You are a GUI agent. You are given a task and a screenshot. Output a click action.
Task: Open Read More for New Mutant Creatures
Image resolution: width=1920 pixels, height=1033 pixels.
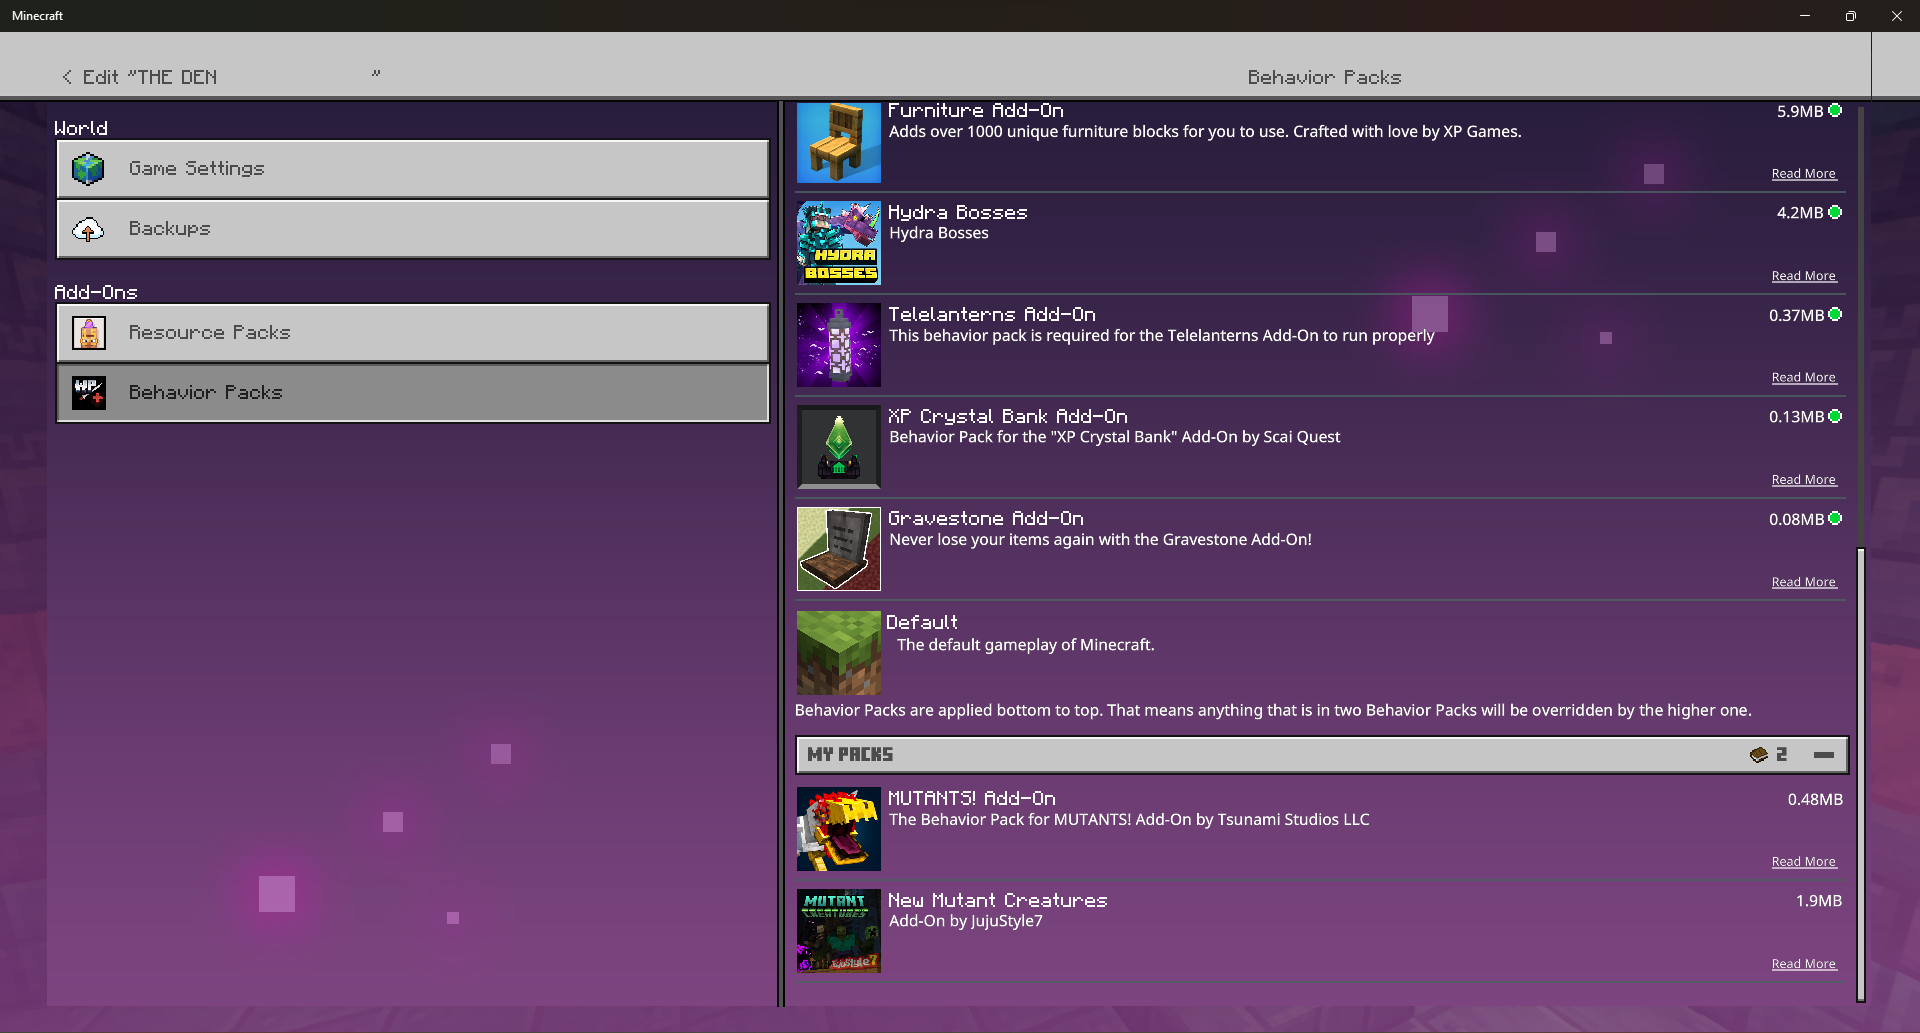1804,964
